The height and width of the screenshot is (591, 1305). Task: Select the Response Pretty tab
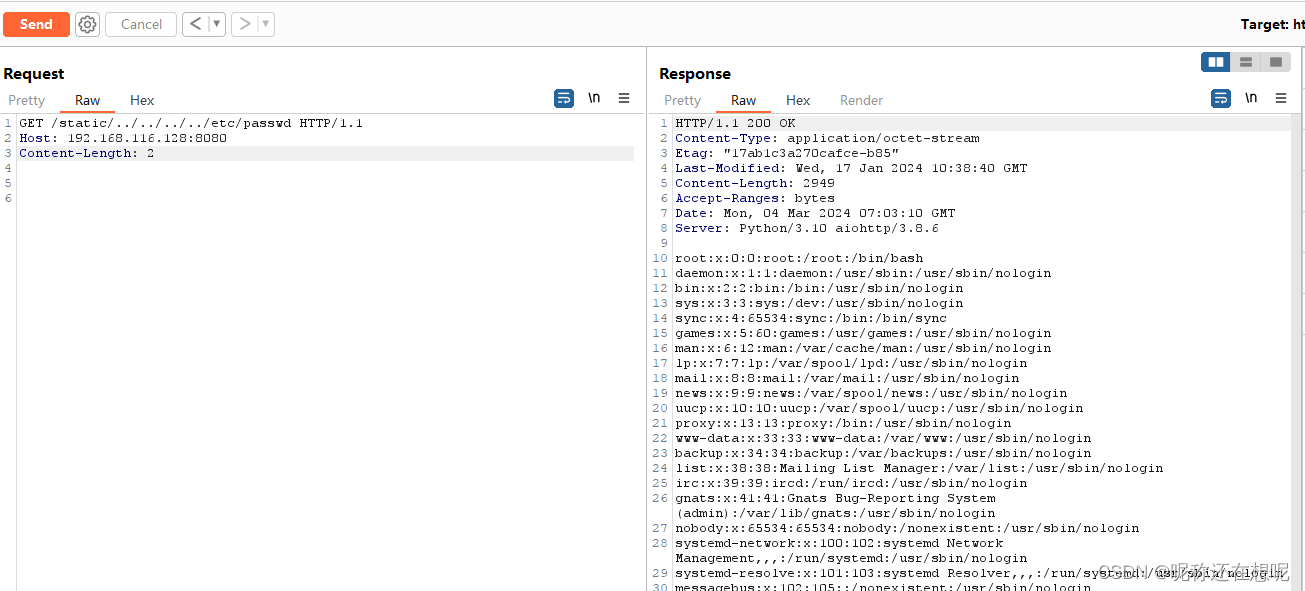point(683,100)
